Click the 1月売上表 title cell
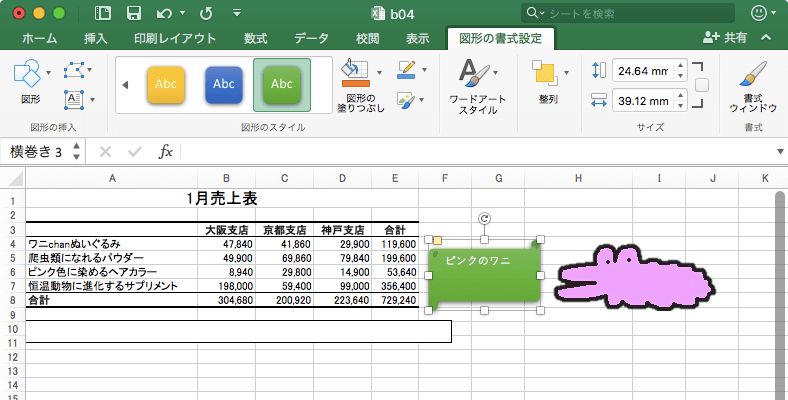This screenshot has width=788, height=400. pyautogui.click(x=222, y=199)
